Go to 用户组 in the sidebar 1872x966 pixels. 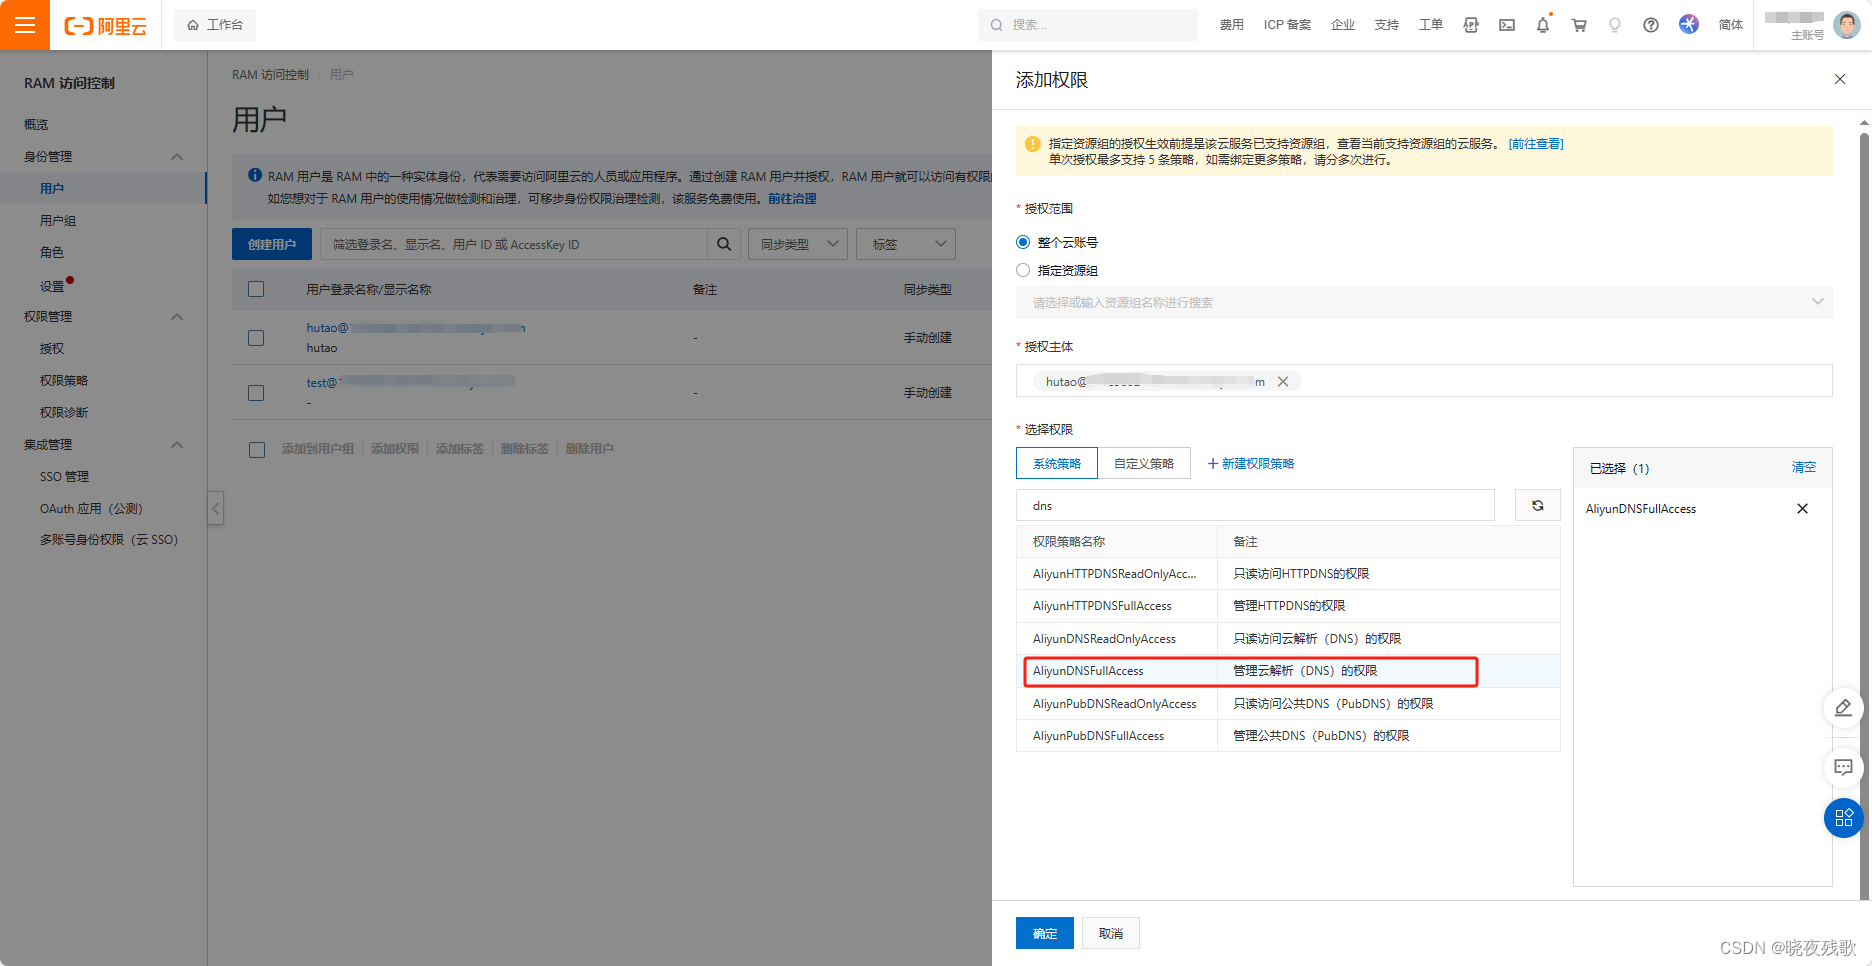[x=58, y=221]
